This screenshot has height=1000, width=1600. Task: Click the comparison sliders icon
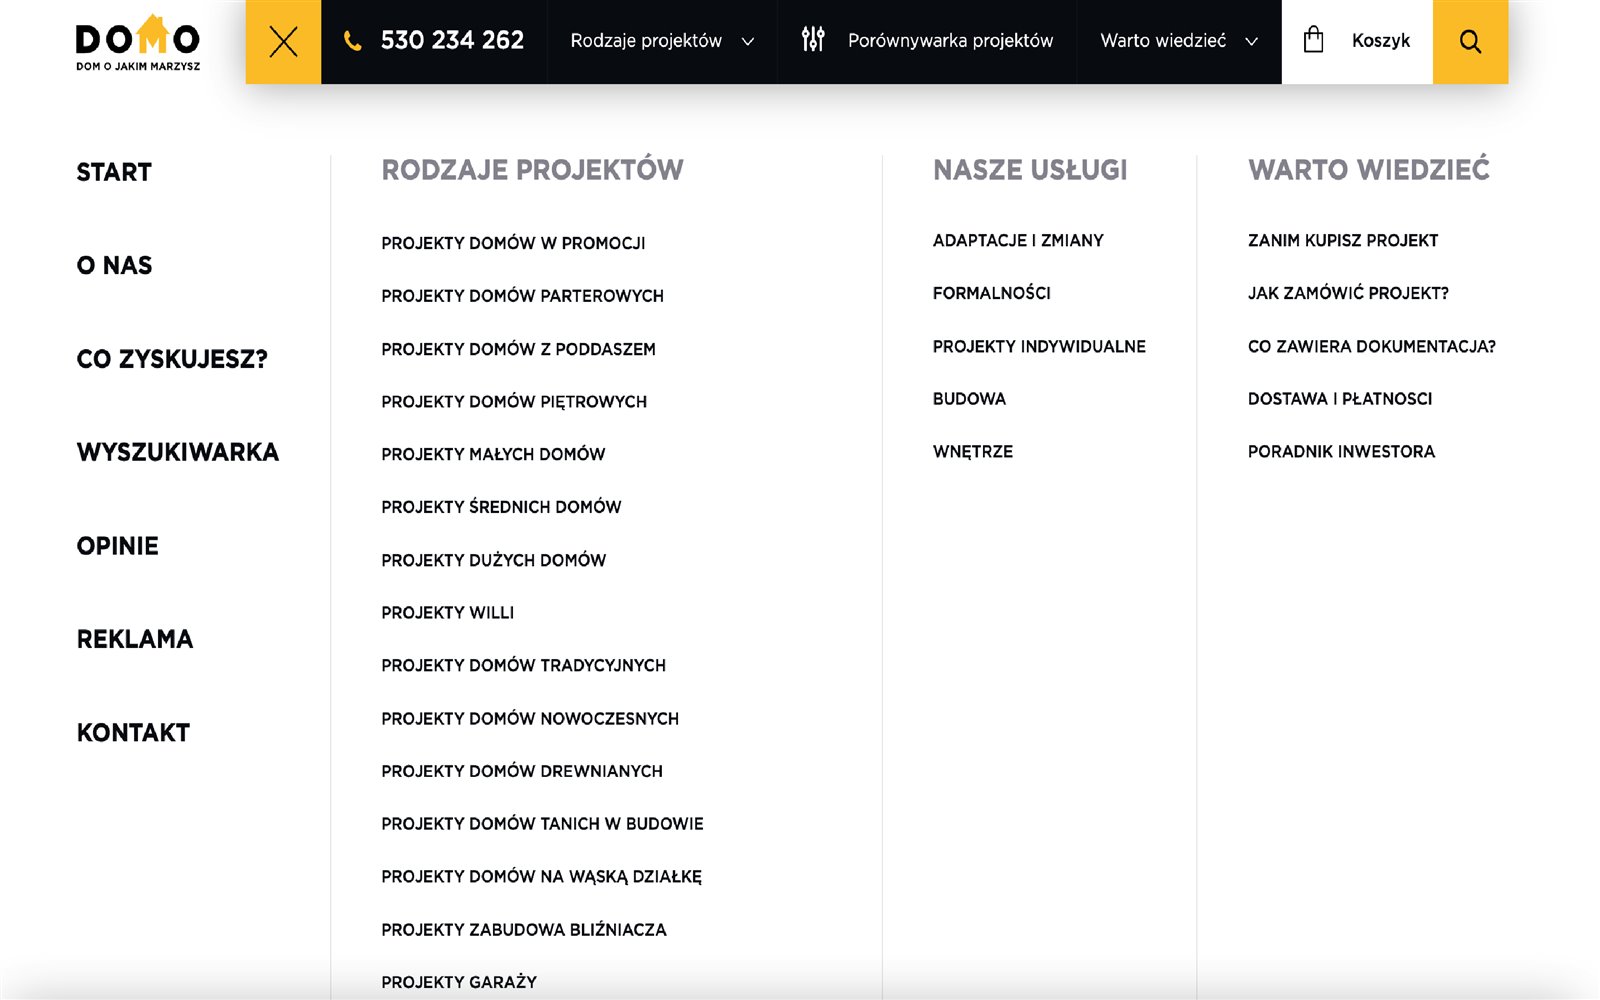point(813,40)
